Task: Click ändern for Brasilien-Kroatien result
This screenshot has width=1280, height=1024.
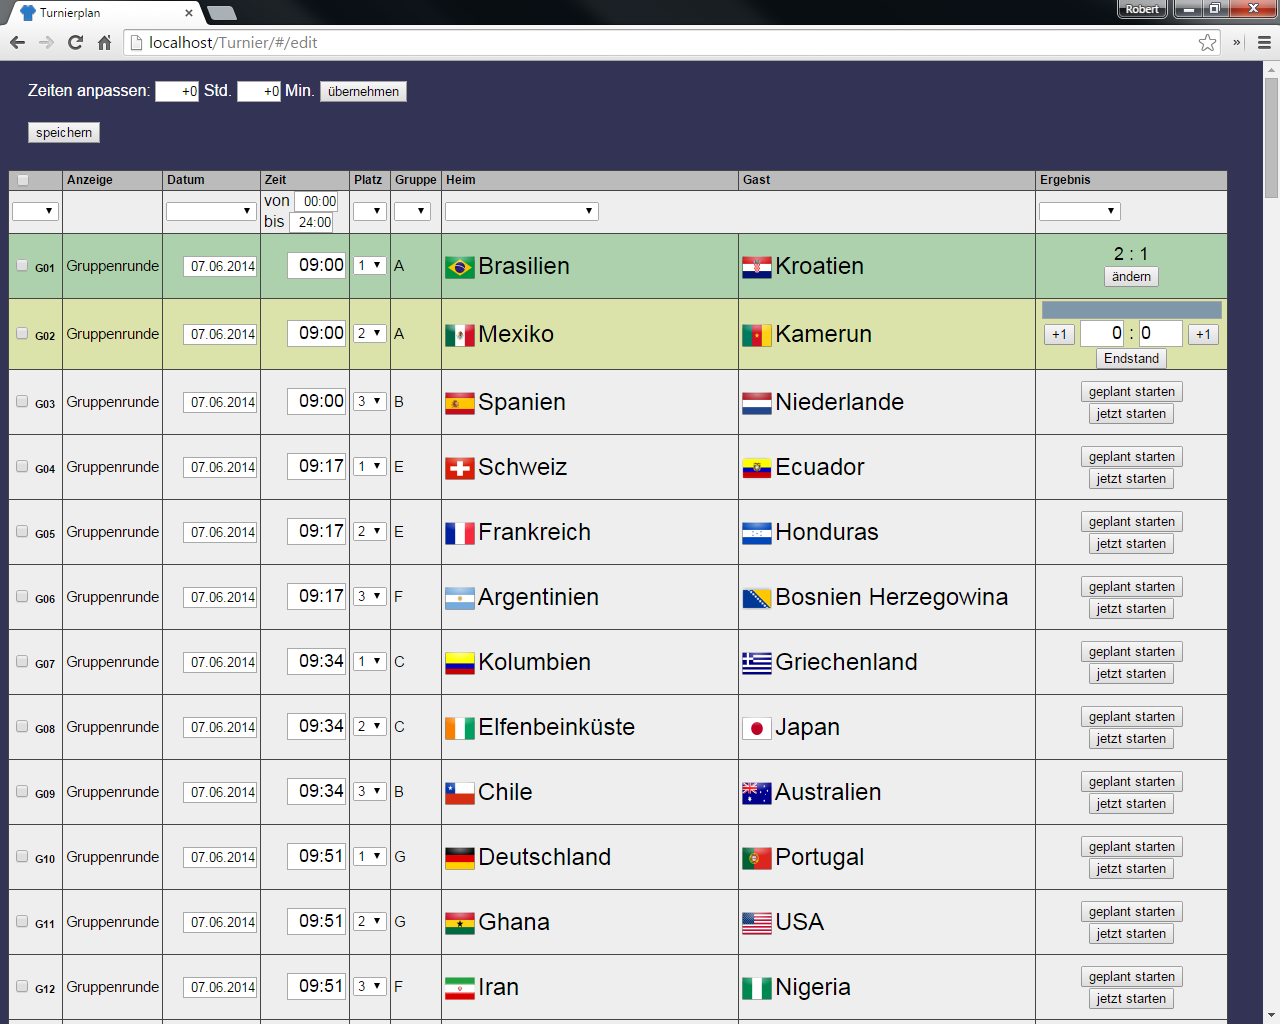Action: [1131, 277]
